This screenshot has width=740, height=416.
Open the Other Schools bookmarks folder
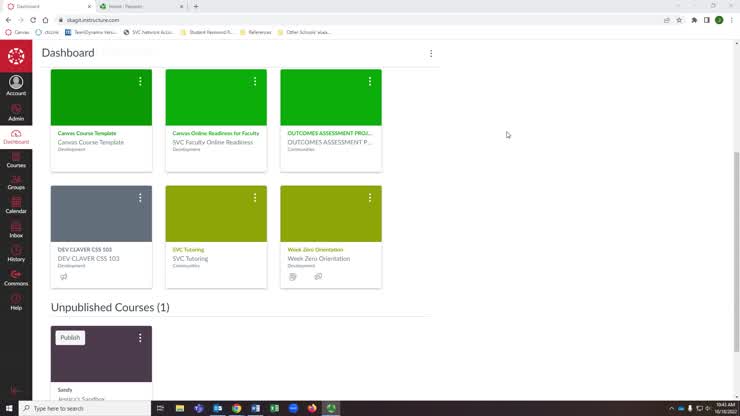[x=304, y=32]
